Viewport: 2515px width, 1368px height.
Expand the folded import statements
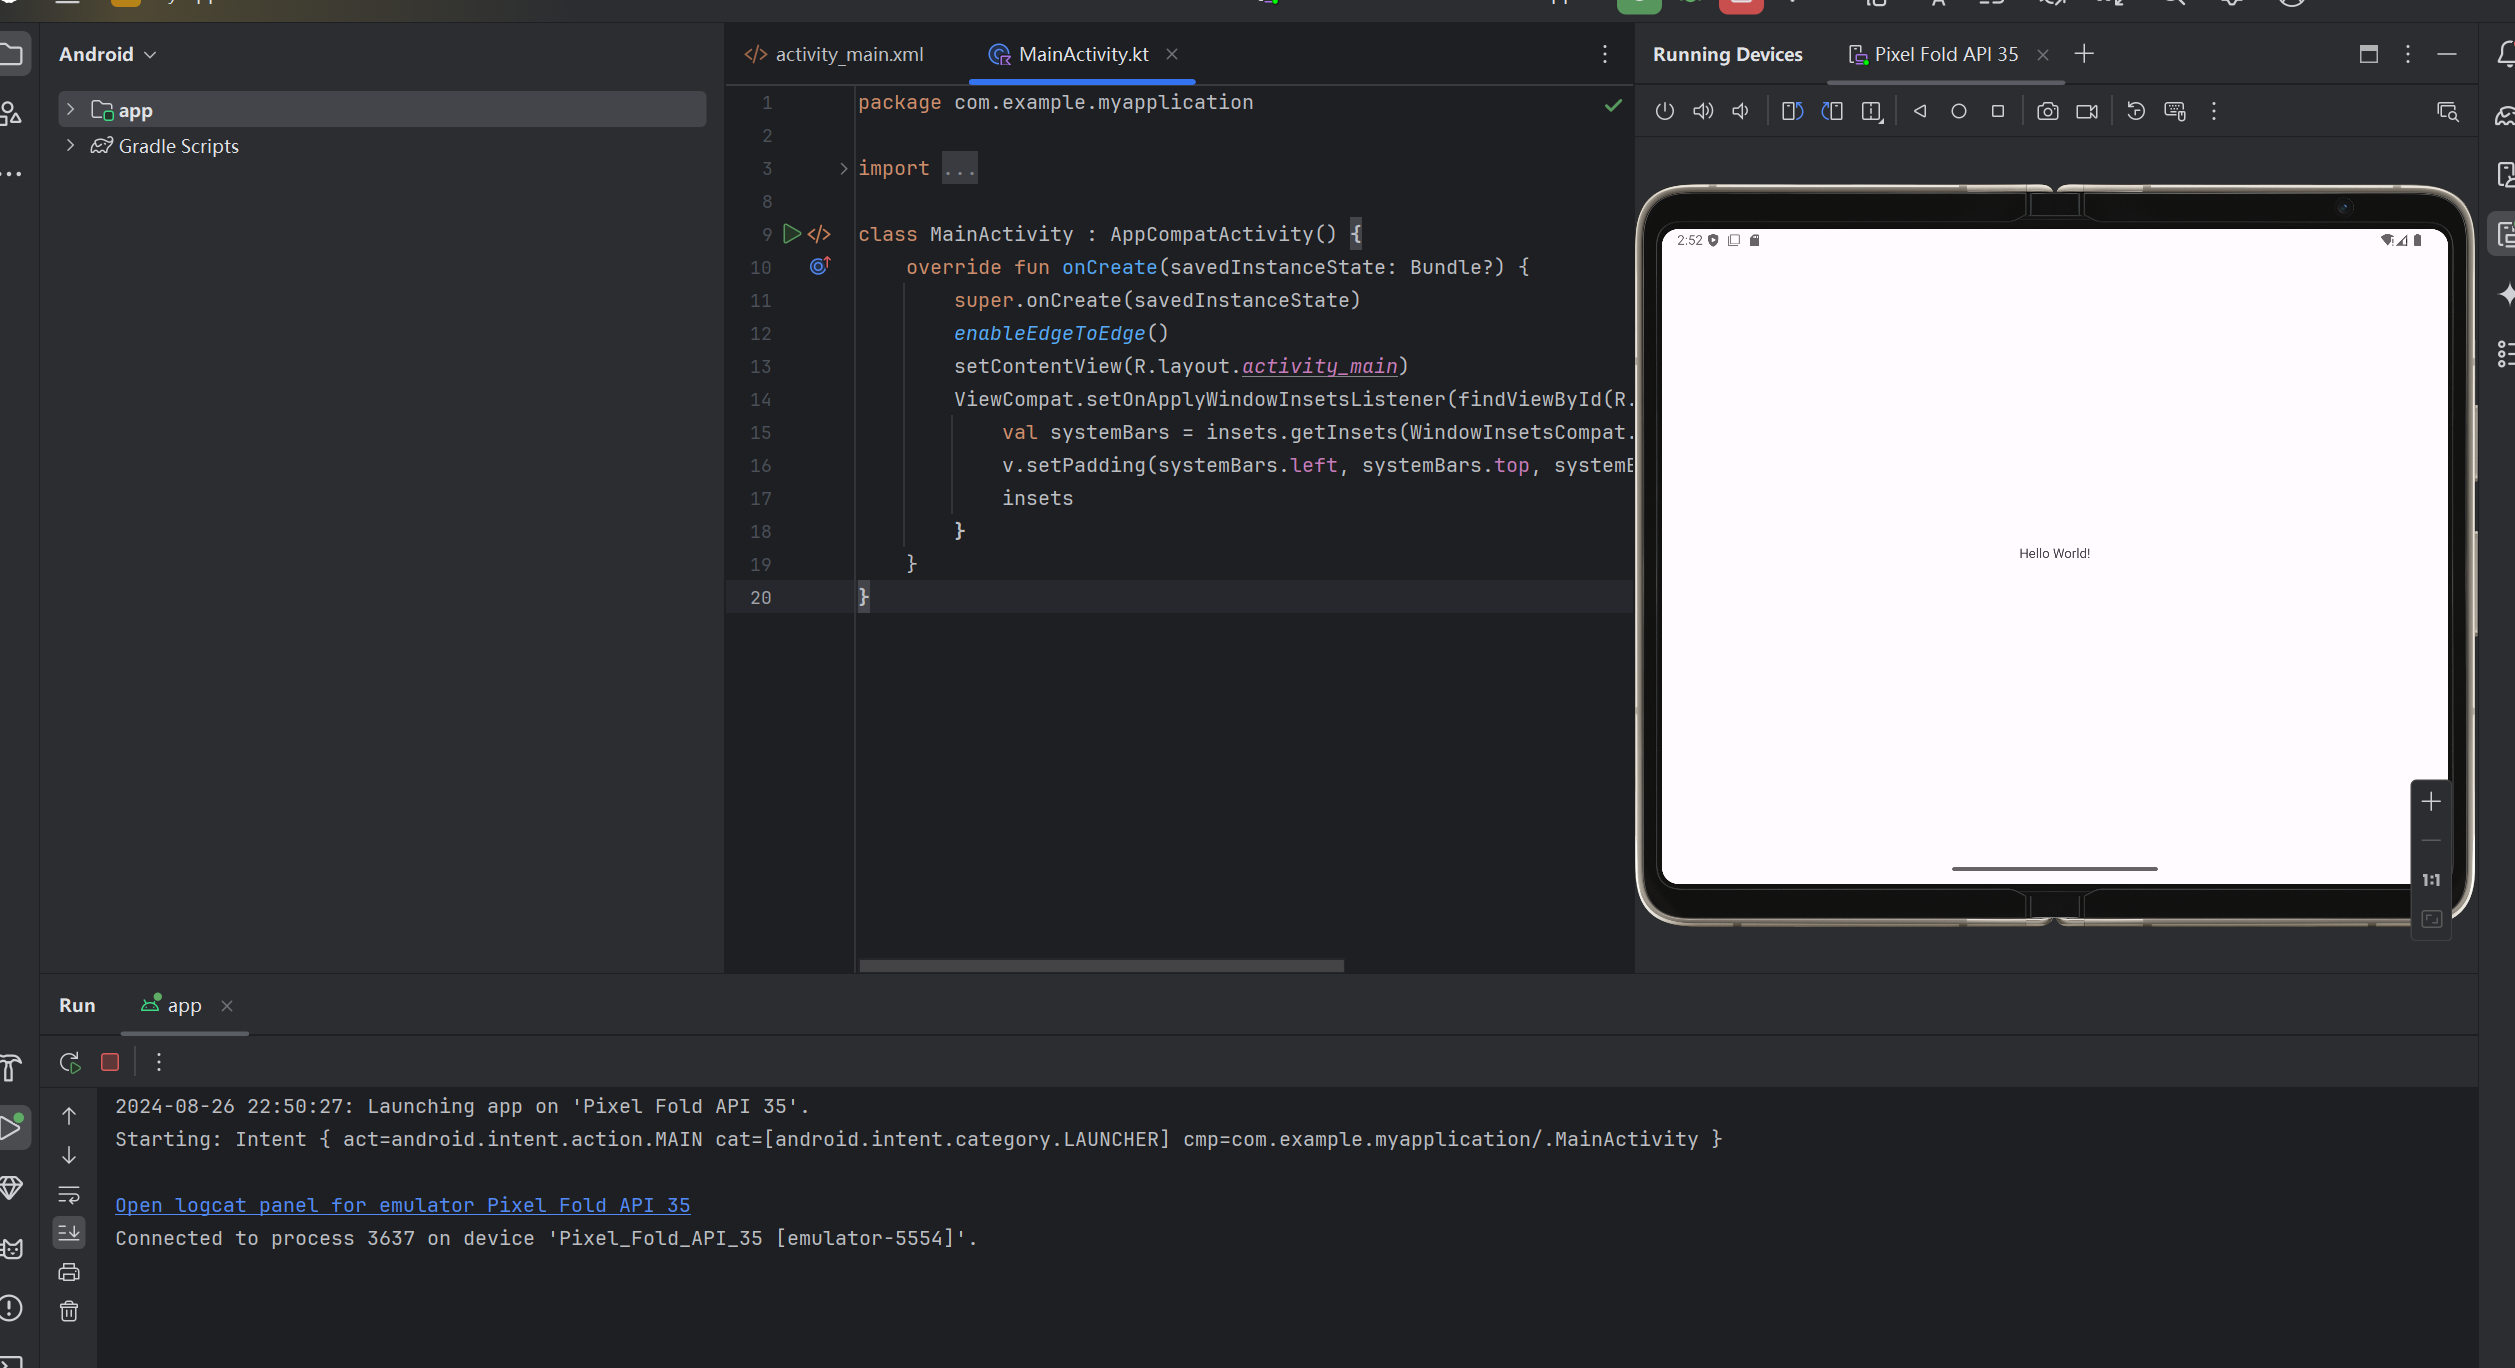click(x=843, y=168)
